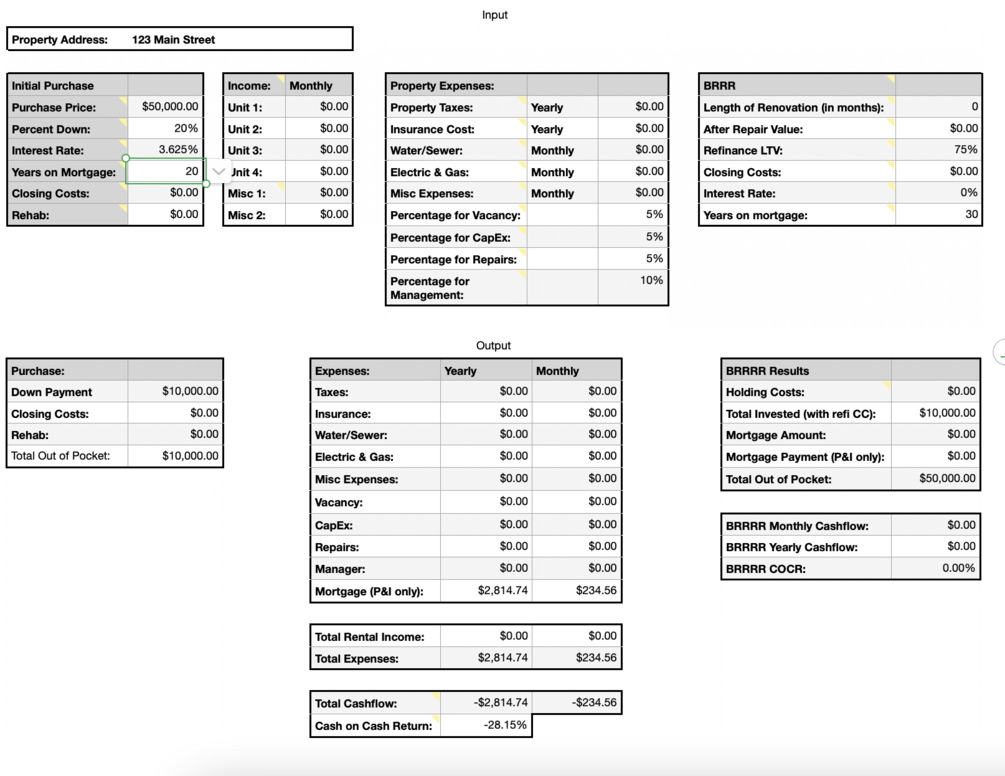Click the Mortgage (P&I only) yearly value $2,814.74

click(x=486, y=591)
